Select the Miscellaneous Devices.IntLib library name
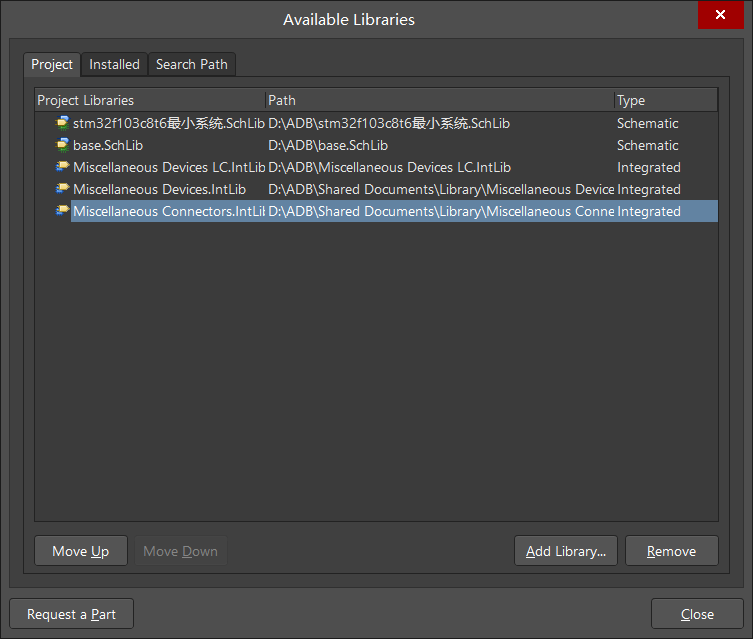 [159, 189]
